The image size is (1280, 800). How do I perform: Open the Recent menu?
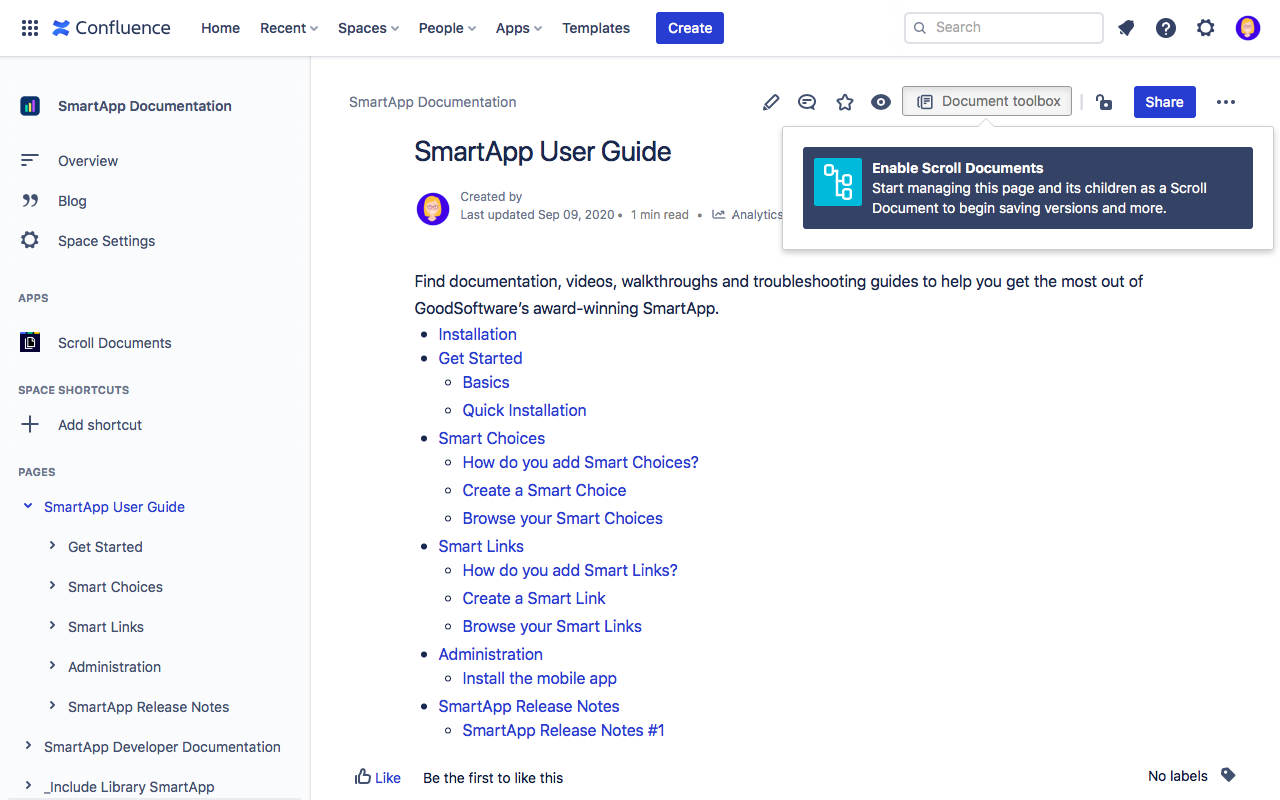click(x=288, y=28)
